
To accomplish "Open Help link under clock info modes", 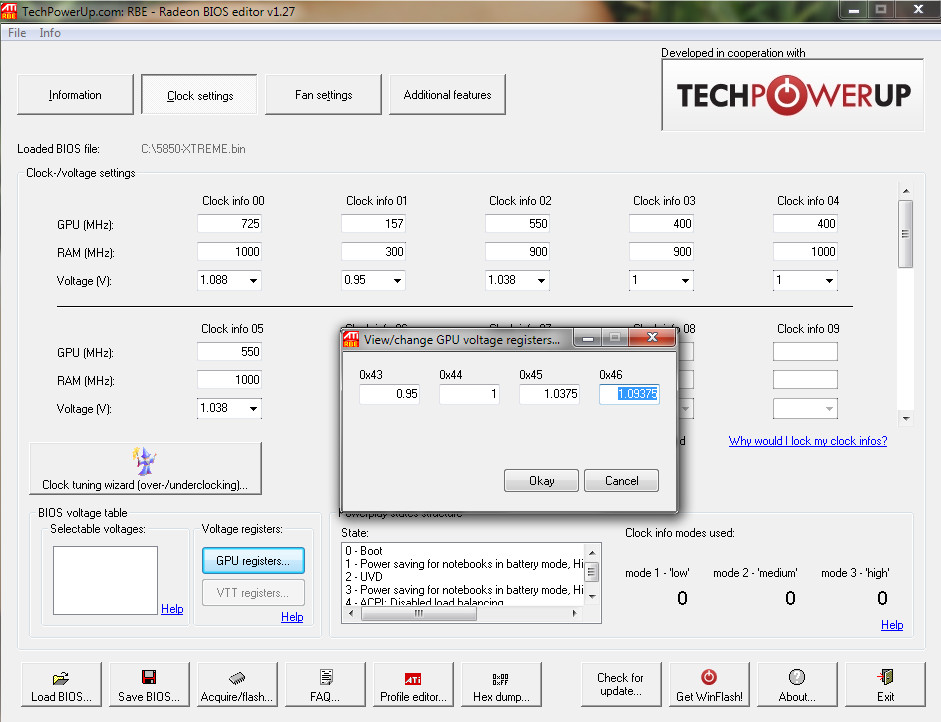I will tap(892, 625).
